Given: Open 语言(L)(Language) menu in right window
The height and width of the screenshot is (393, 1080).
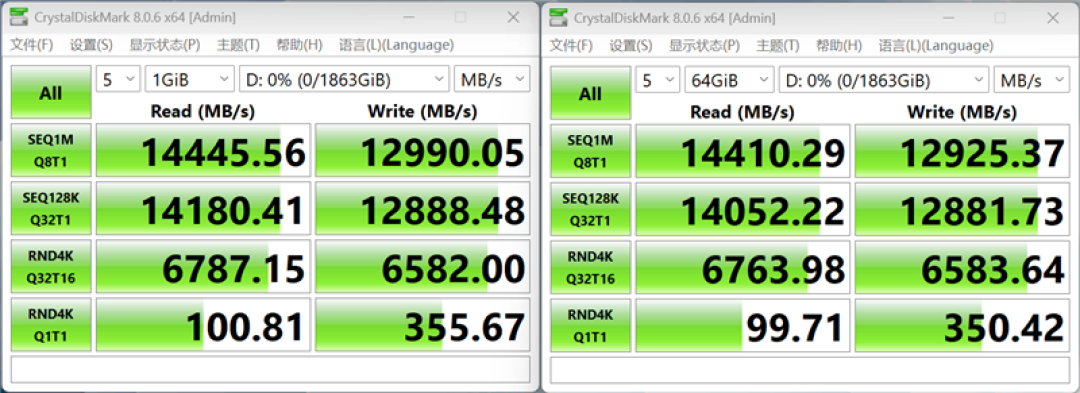Looking at the screenshot, I should coord(936,45).
